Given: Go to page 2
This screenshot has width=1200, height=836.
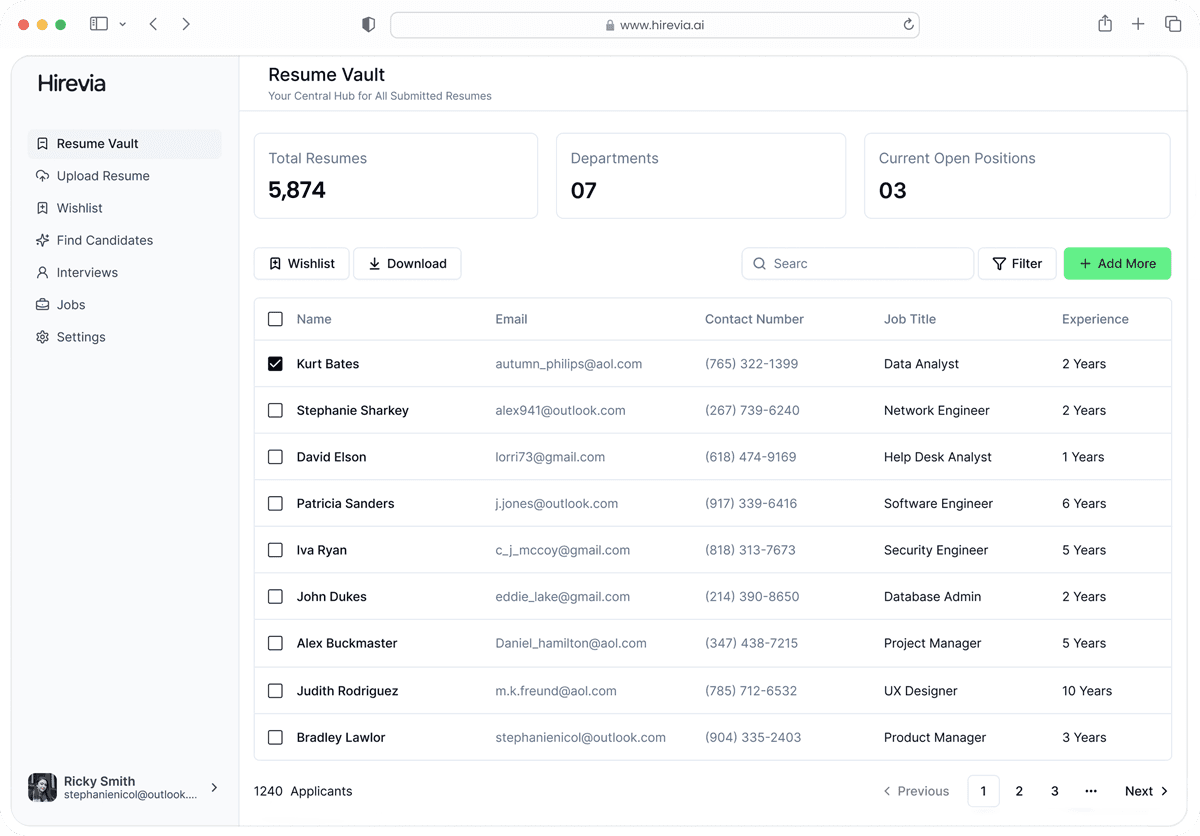Looking at the screenshot, I should coord(1019,791).
